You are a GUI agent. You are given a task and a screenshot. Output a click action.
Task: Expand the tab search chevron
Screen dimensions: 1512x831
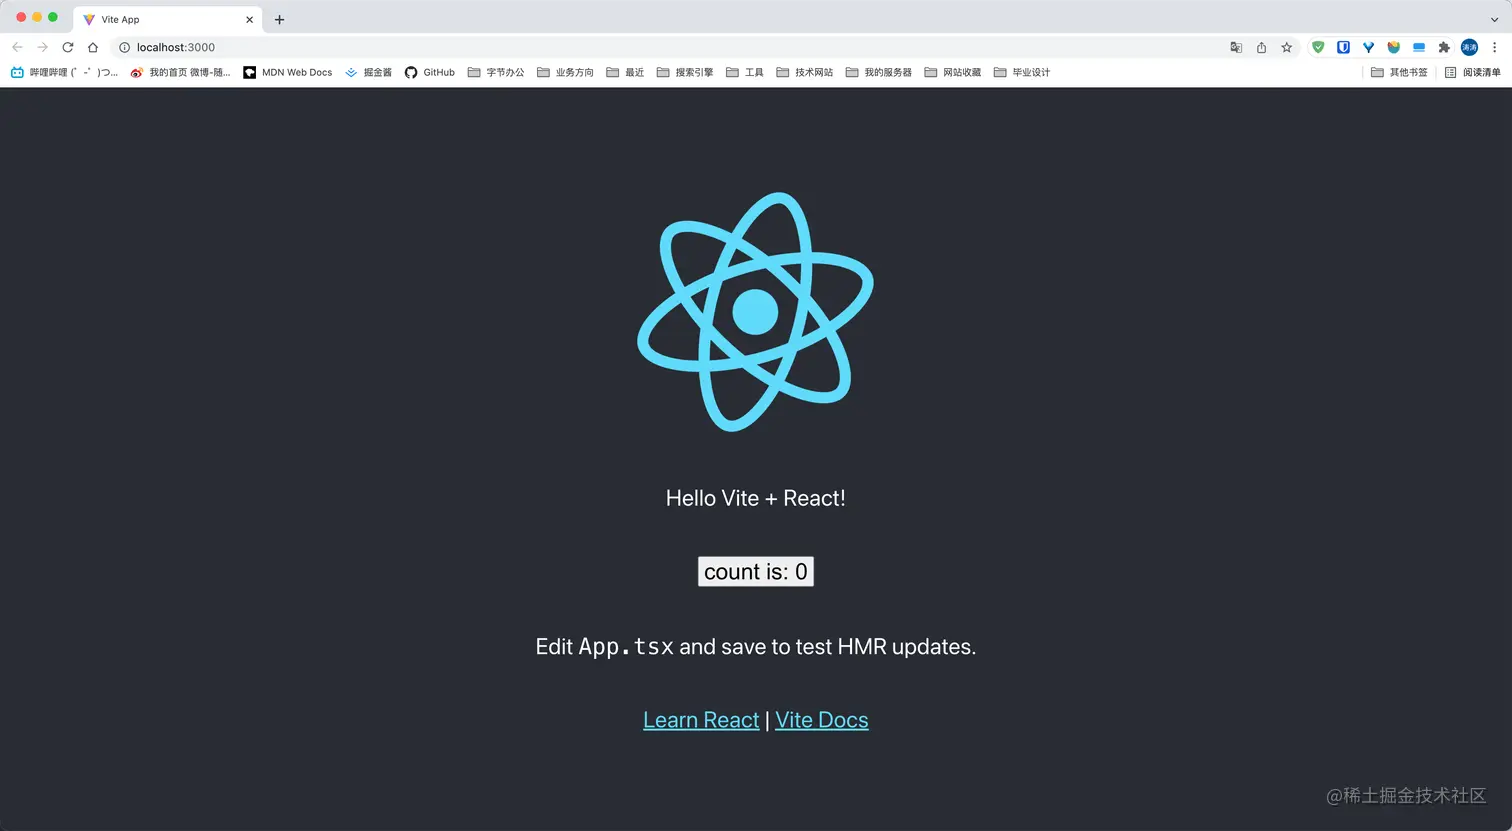click(x=1494, y=19)
